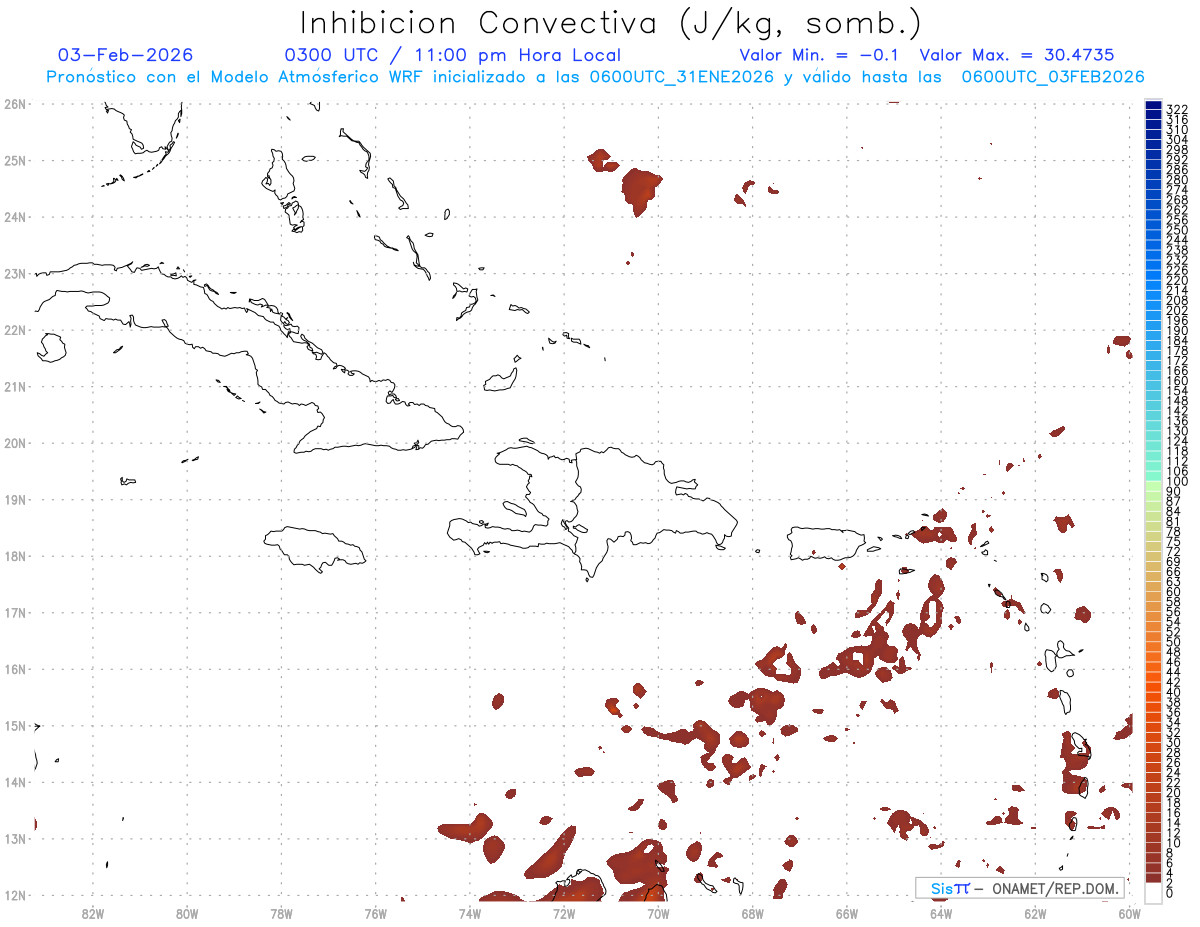Click the 82W longitude axis label
Screen dimensions: 1200x927
coord(93,913)
